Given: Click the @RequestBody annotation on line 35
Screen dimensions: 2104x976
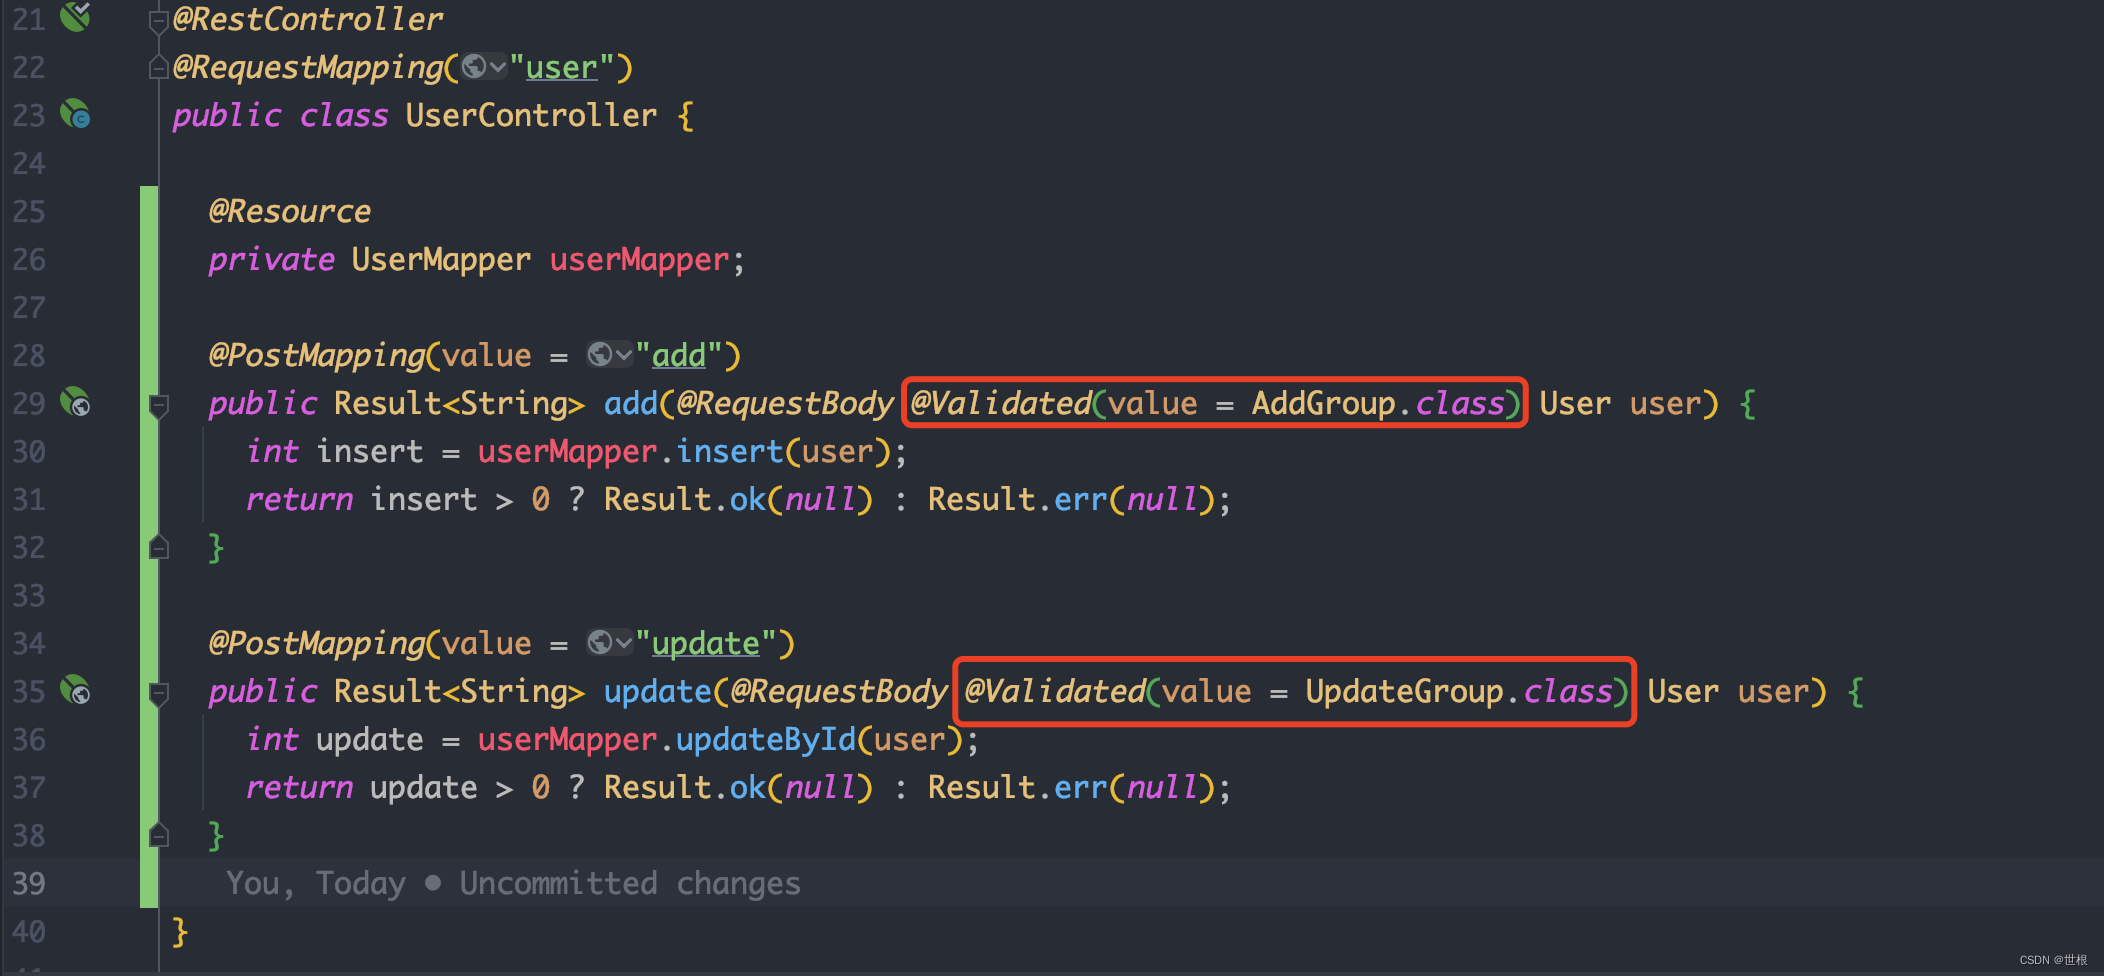Looking at the screenshot, I should [x=839, y=692].
